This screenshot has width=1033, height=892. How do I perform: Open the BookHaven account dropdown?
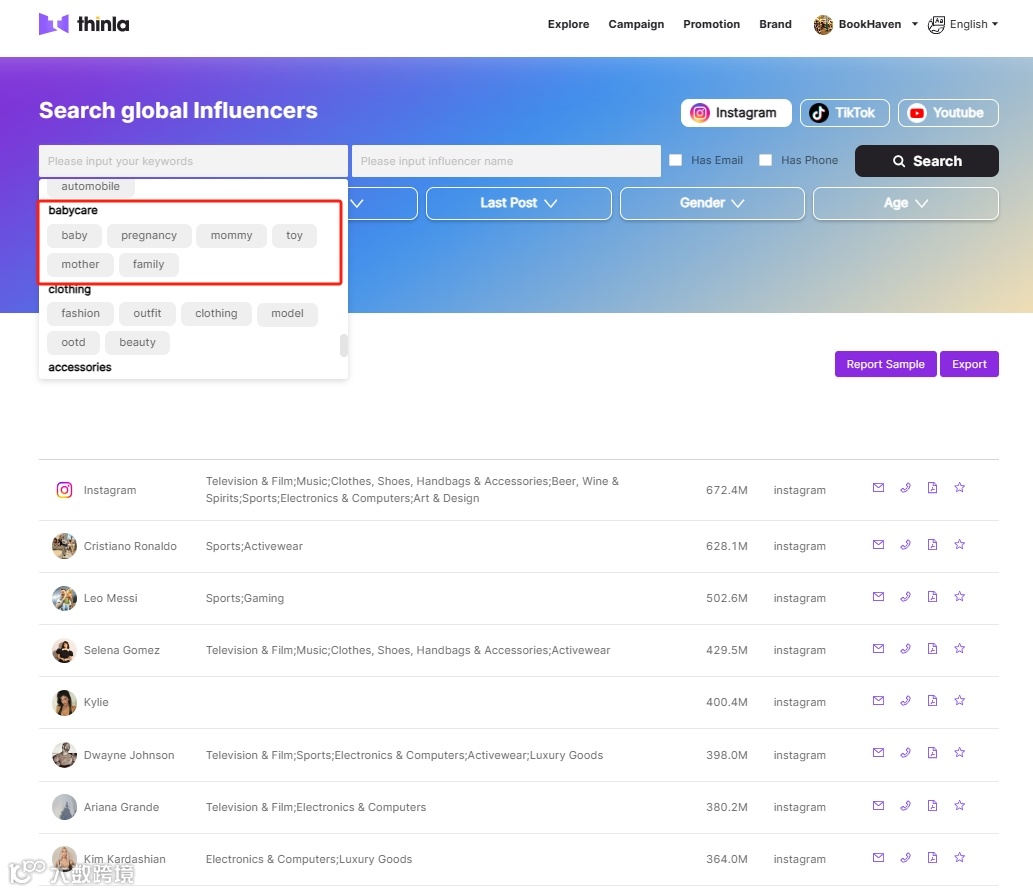tap(866, 24)
